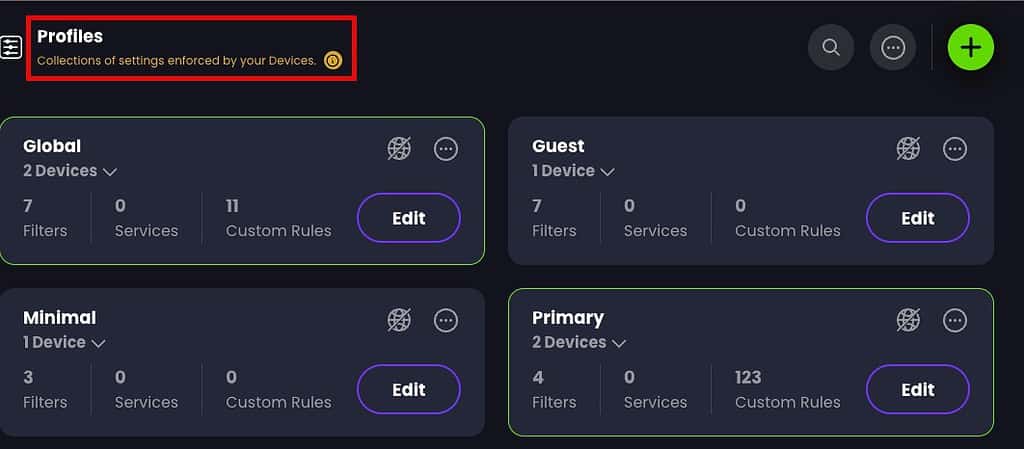Viewport: 1024px width, 449px height.
Task: Expand Primary's 2 Devices dropdown
Action: [579, 342]
